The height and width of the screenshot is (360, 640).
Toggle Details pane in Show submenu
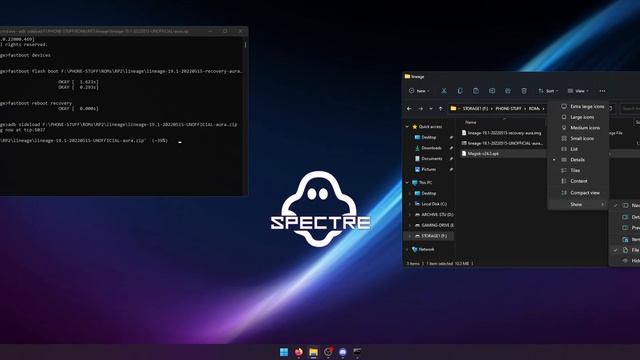(624, 217)
